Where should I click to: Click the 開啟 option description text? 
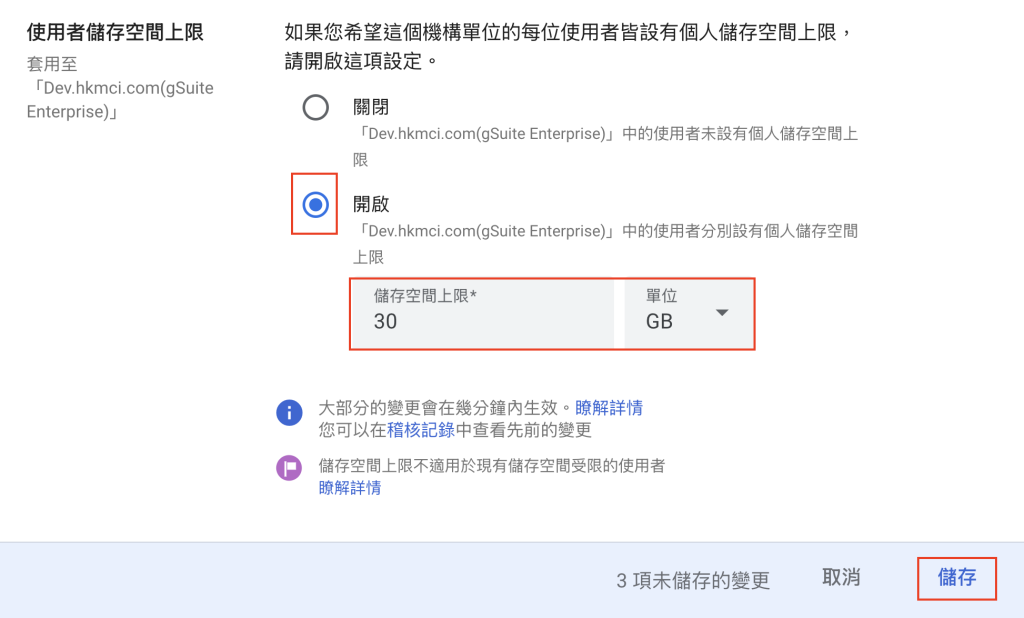[x=605, y=244]
